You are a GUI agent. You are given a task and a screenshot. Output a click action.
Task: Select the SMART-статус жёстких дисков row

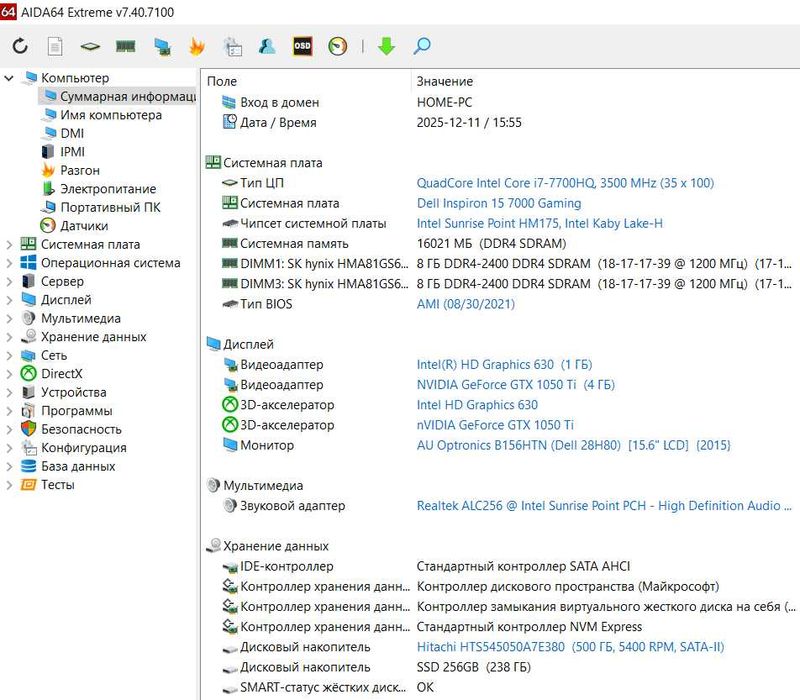(x=500, y=687)
